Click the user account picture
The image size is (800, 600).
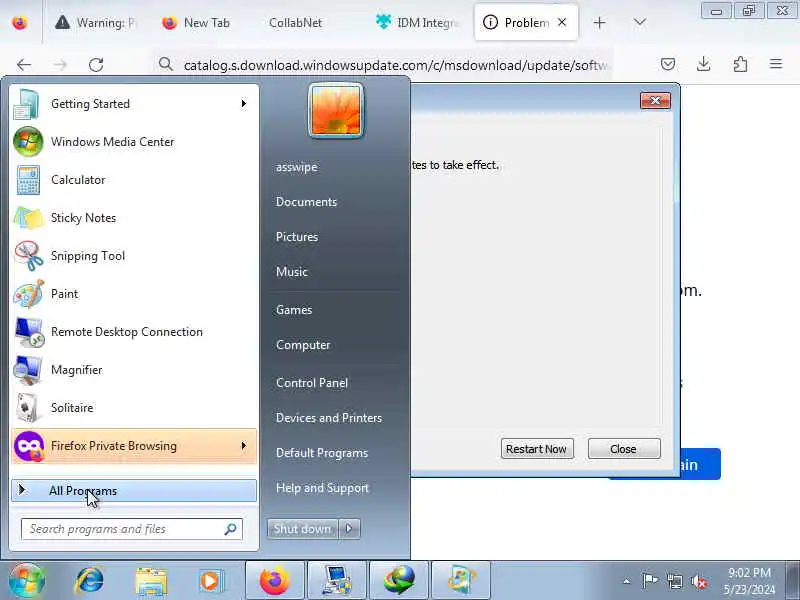[x=336, y=110]
